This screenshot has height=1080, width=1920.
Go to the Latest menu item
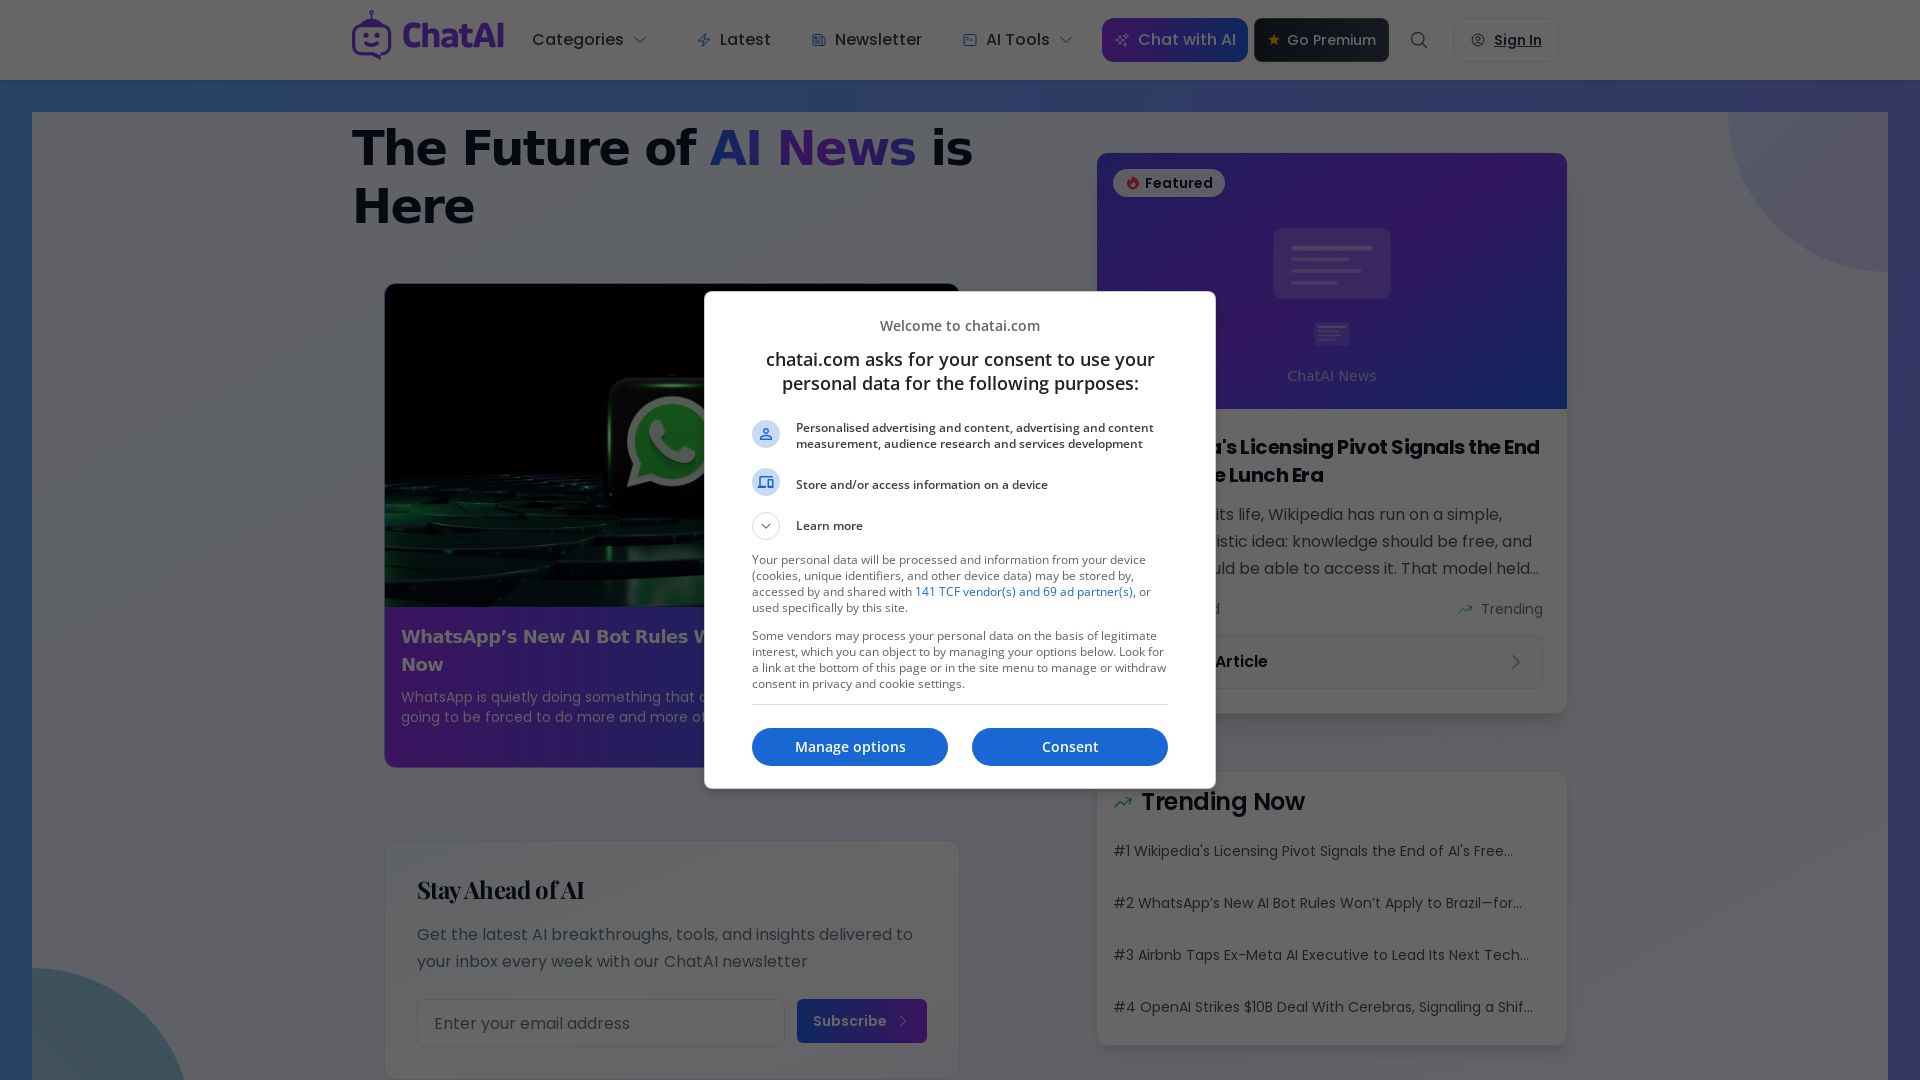coord(734,40)
